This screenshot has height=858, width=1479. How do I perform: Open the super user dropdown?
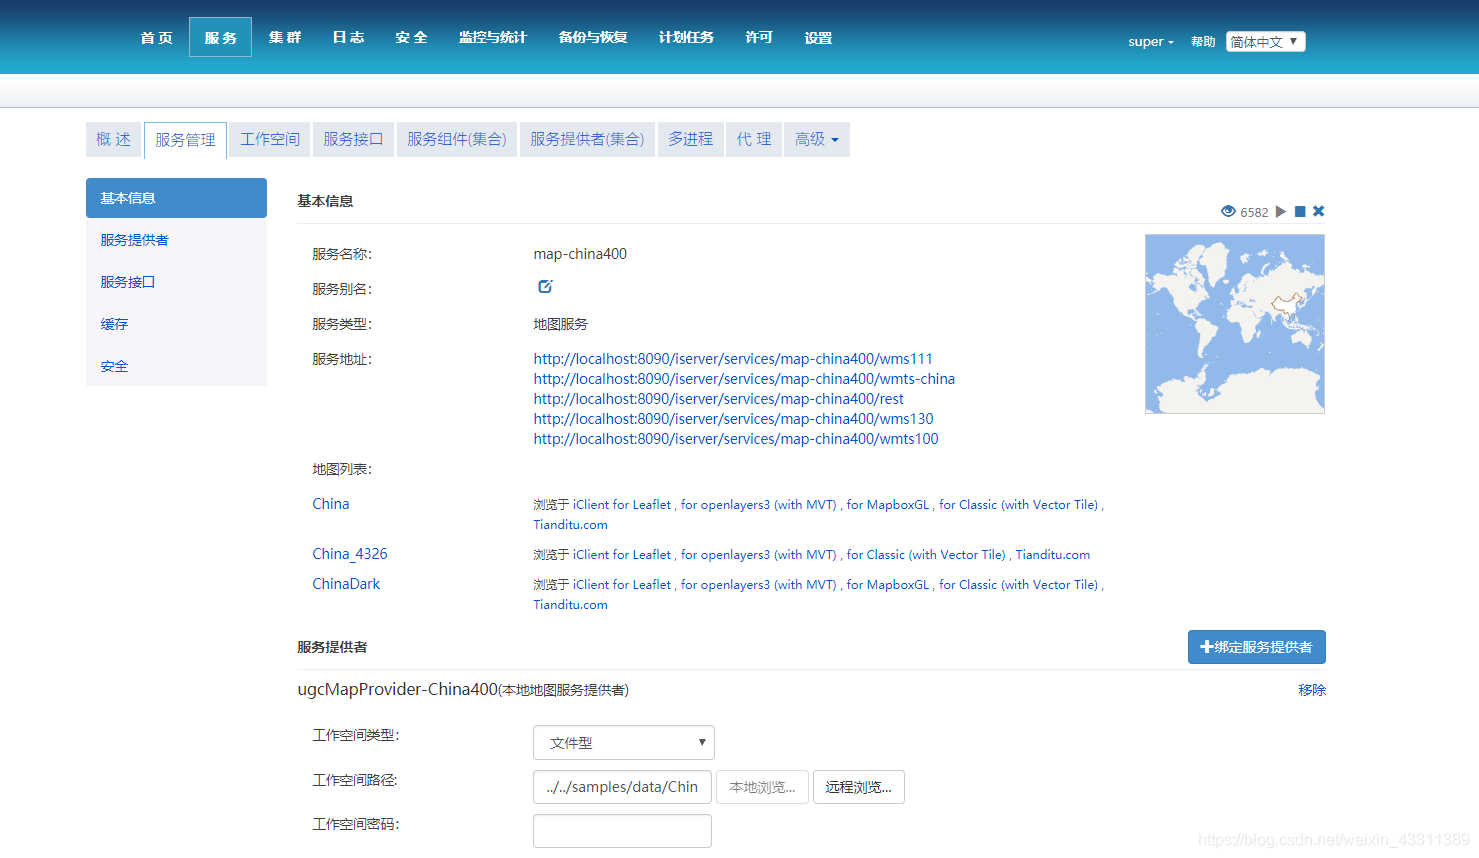pos(1151,42)
